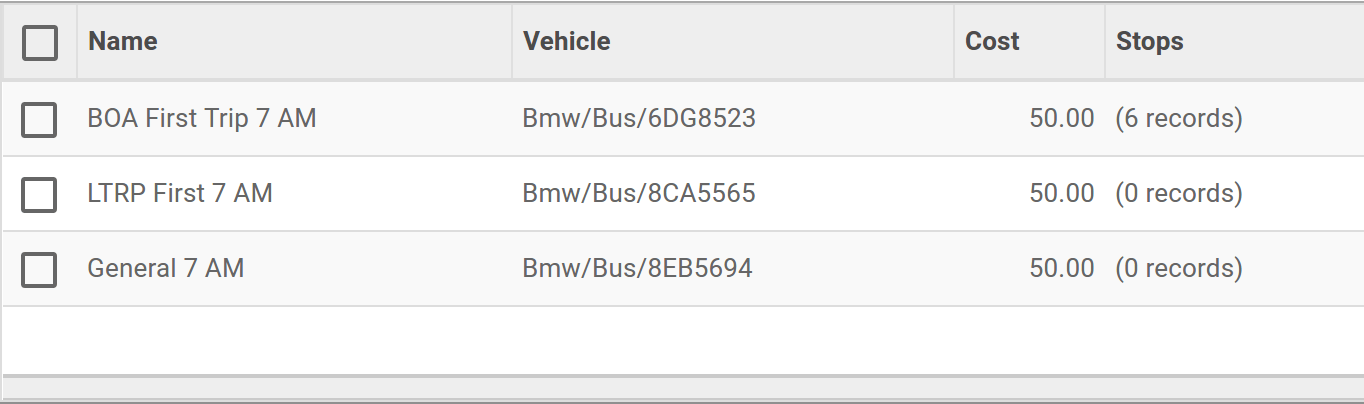This screenshot has width=1364, height=404.
Task: Click LTRP row's 0 records stops cell
Action: 1179,193
